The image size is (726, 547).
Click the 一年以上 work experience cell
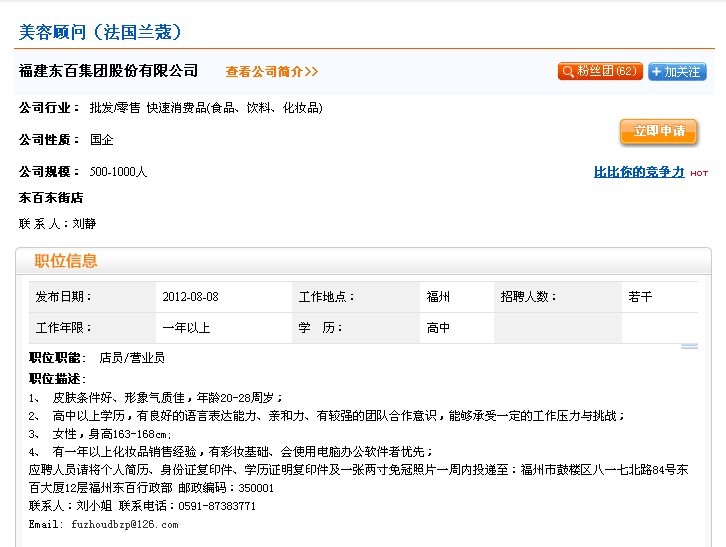186,327
